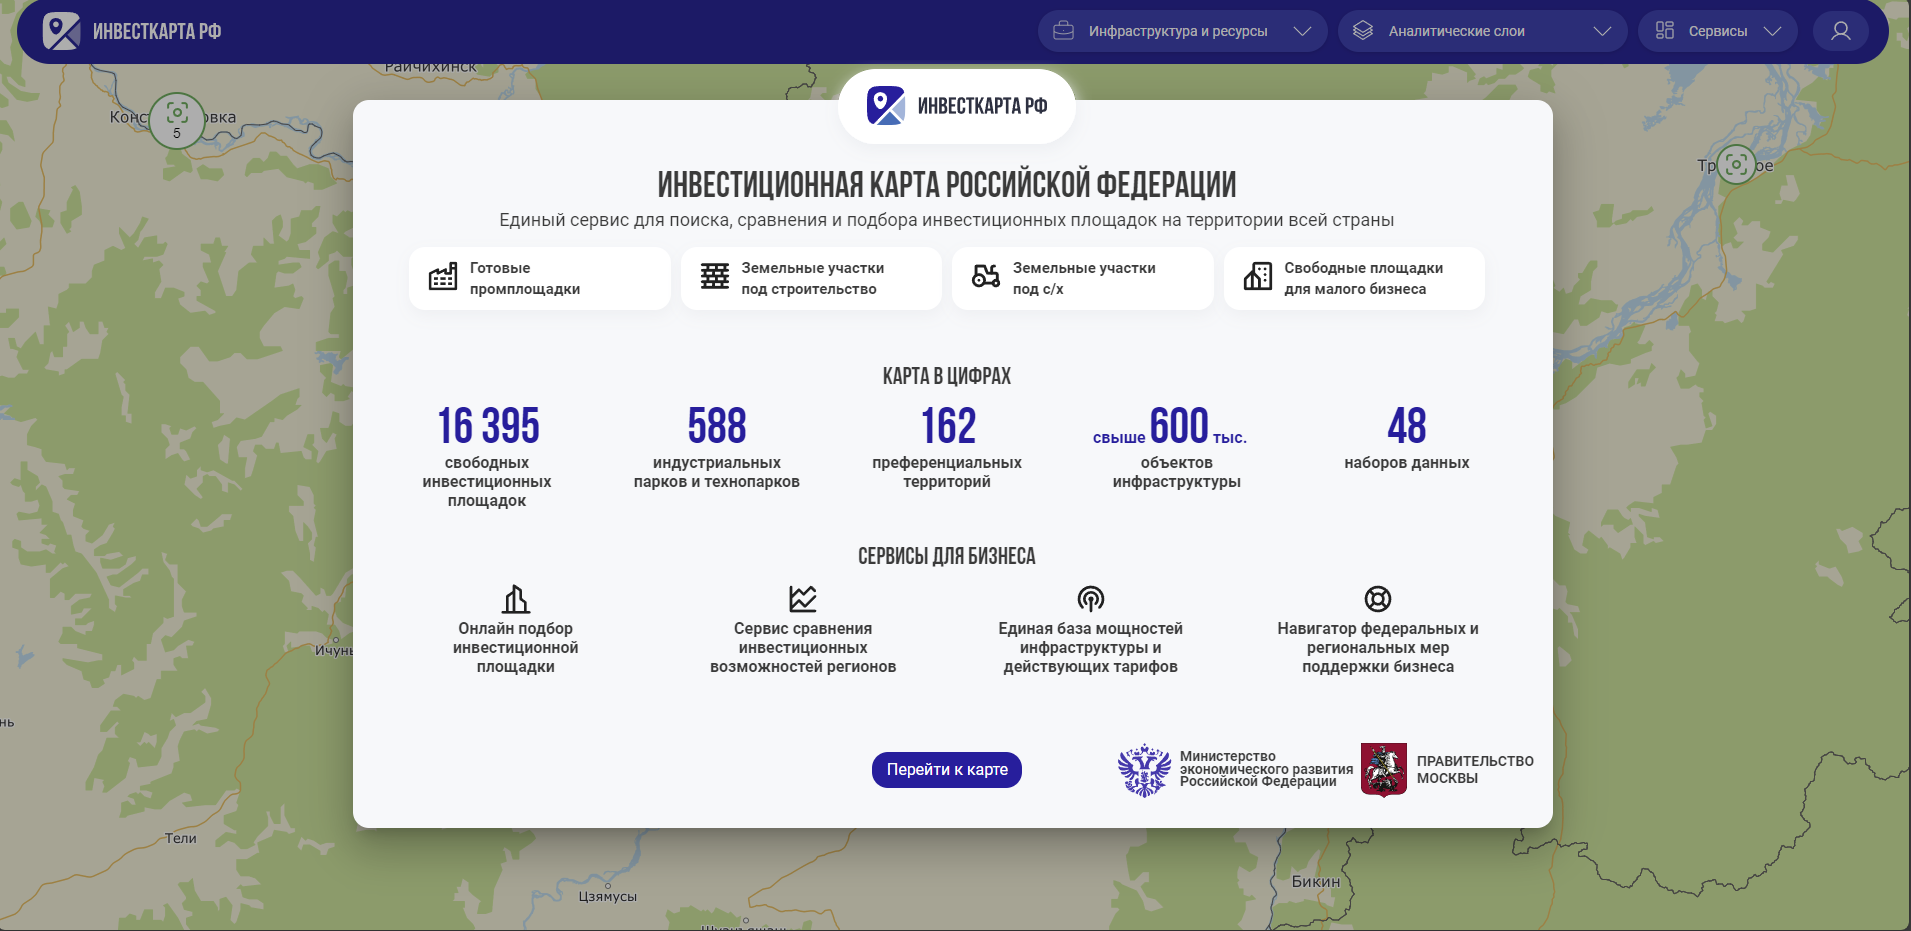Open the user profile icon
This screenshot has height=931, width=1911.
pyautogui.click(x=1840, y=31)
